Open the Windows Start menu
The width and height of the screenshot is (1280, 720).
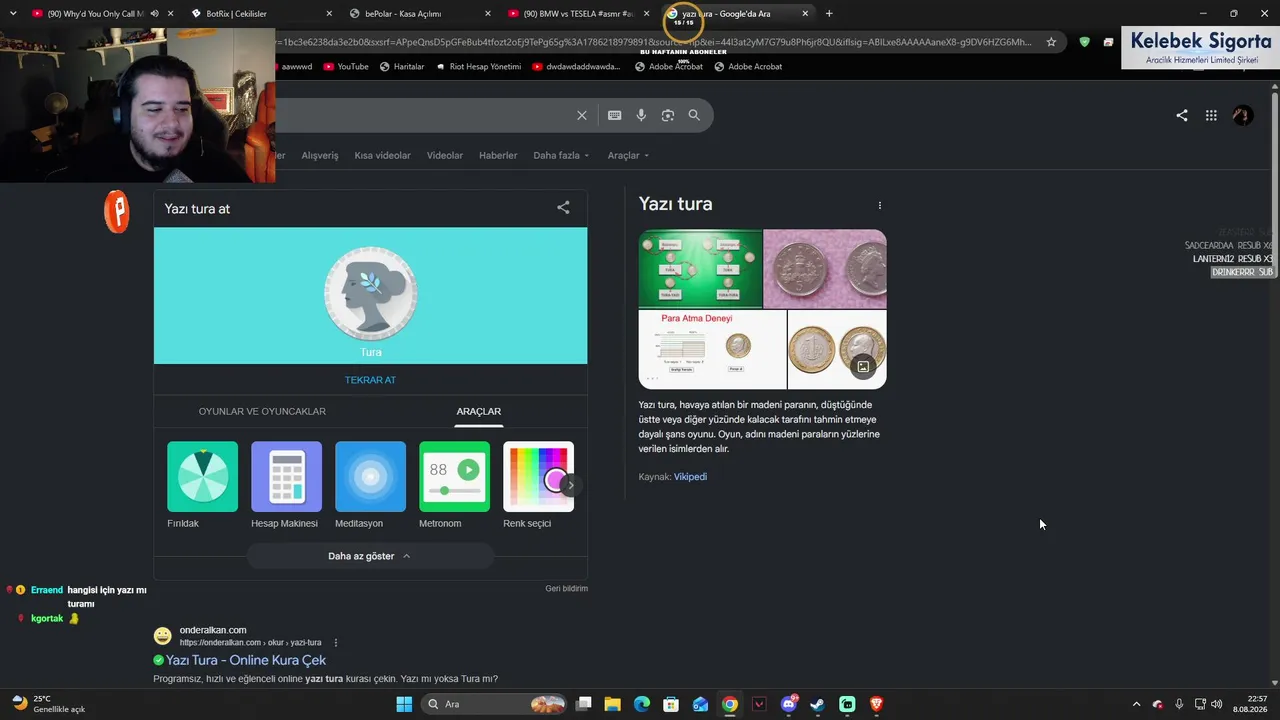click(x=404, y=704)
